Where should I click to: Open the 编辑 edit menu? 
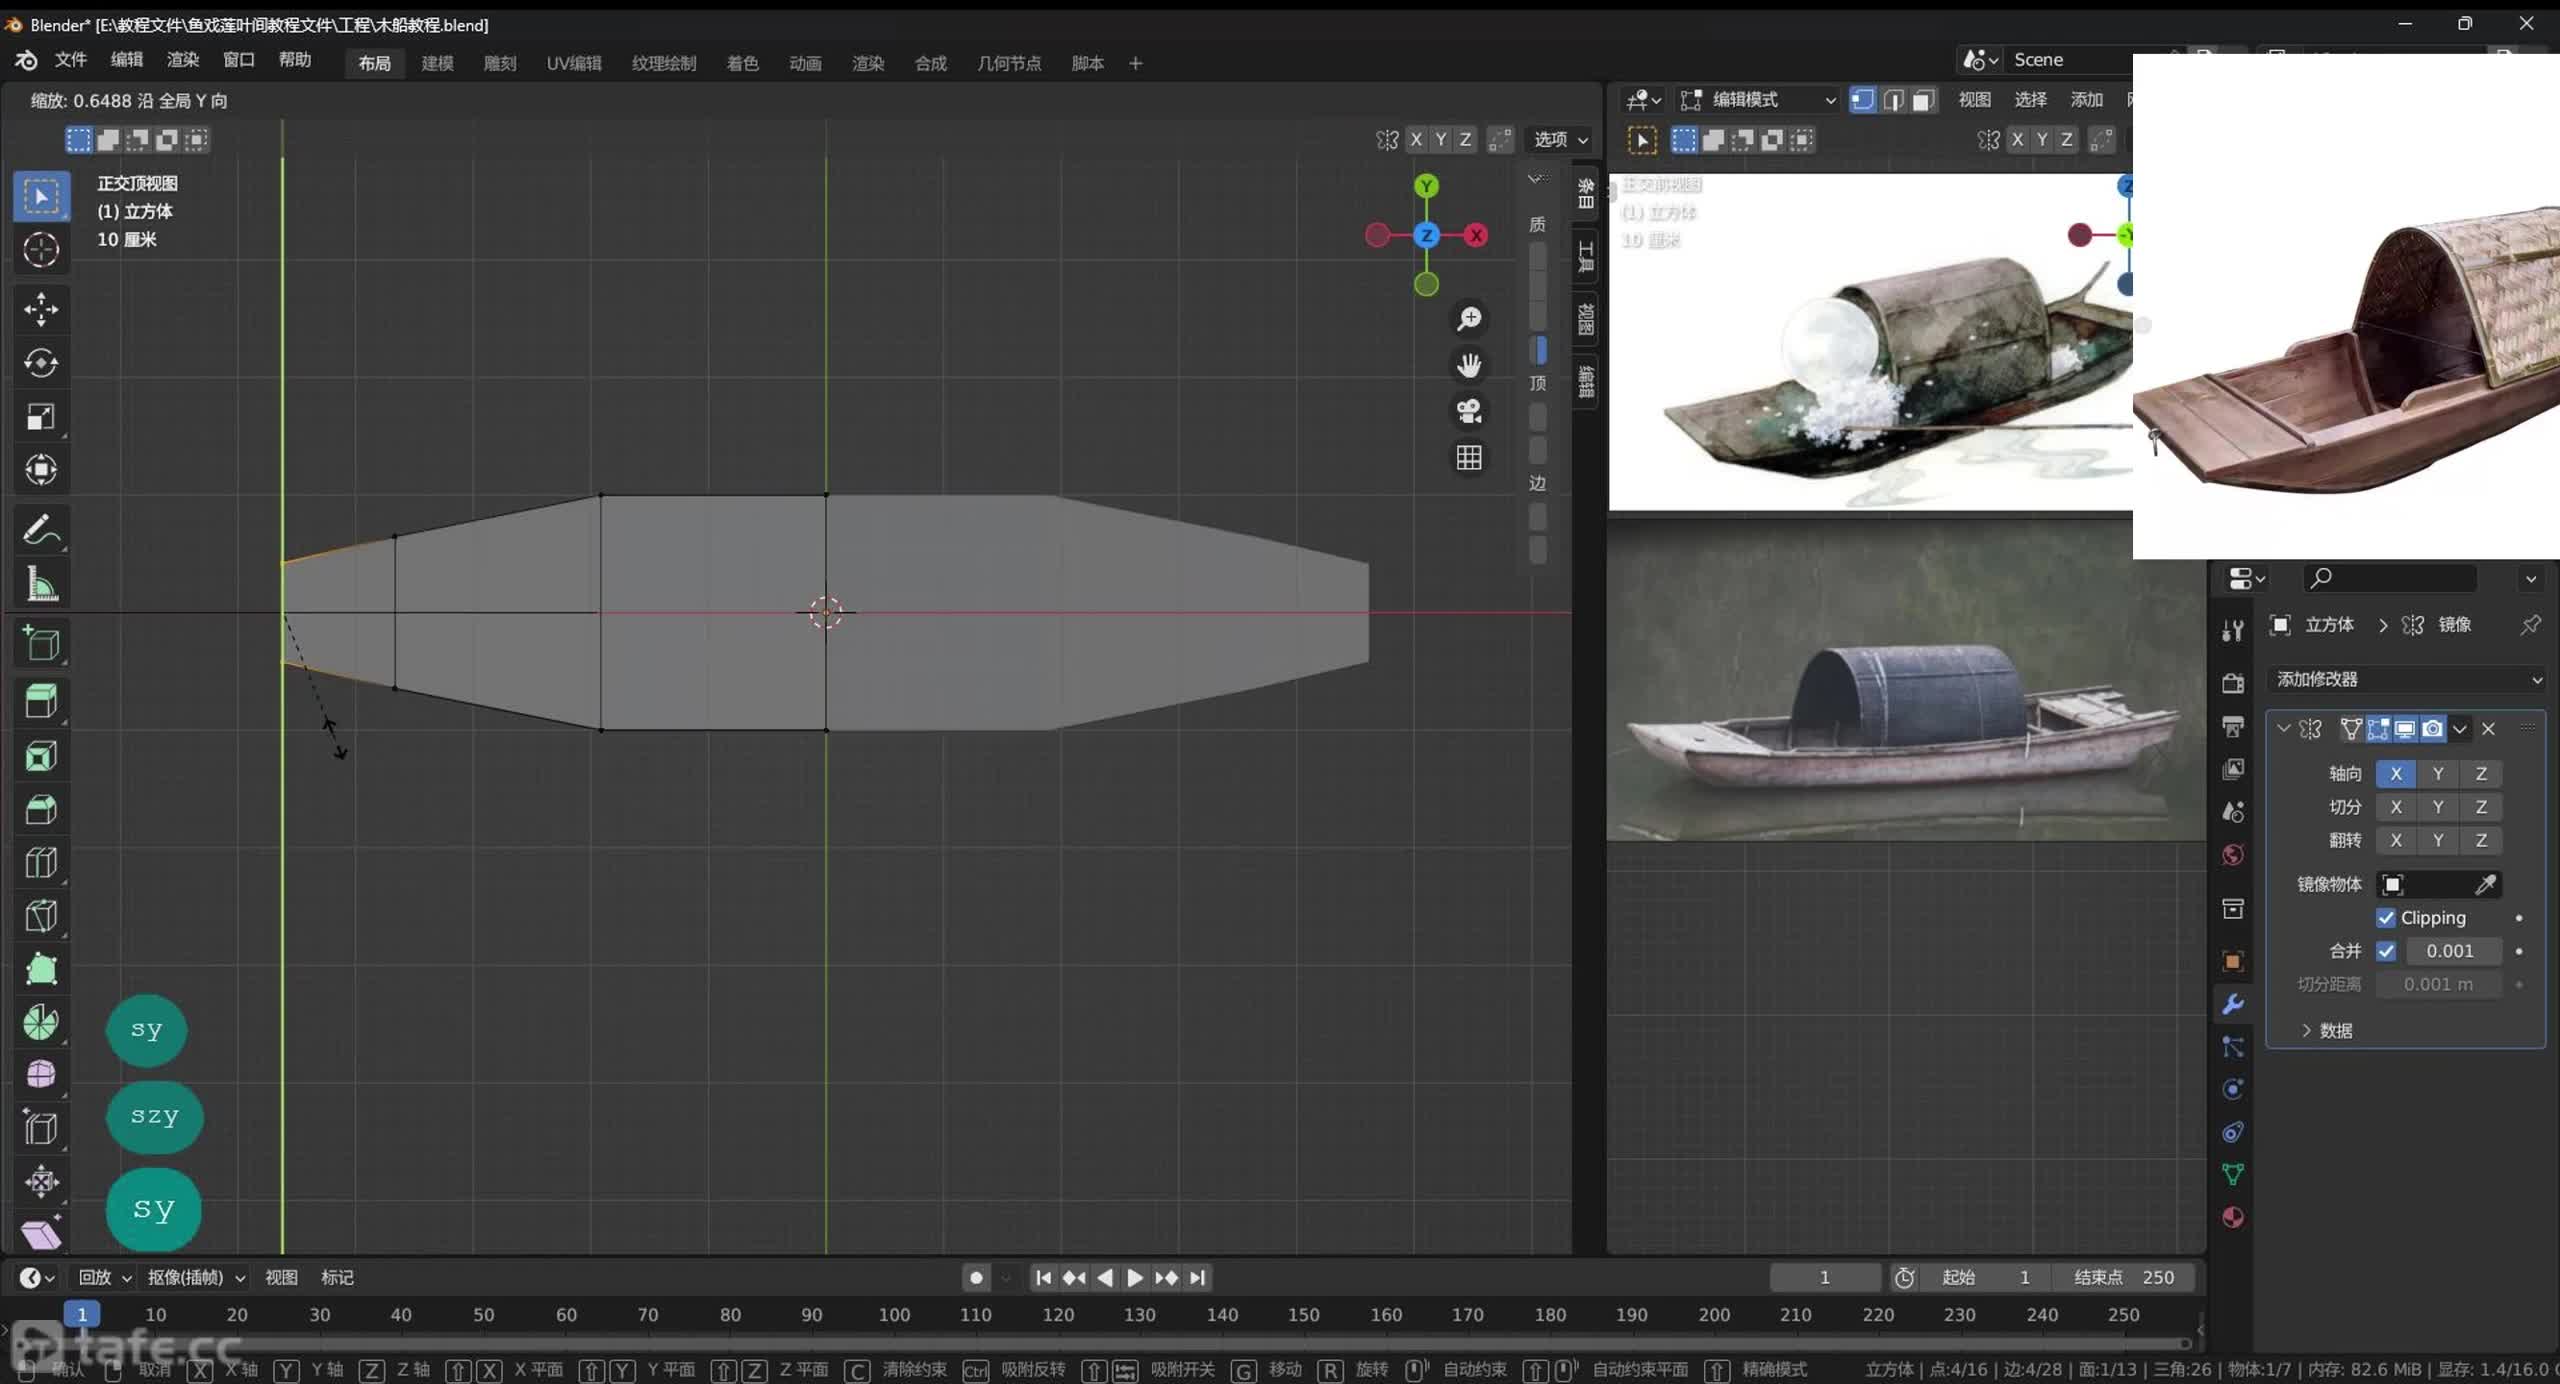126,60
